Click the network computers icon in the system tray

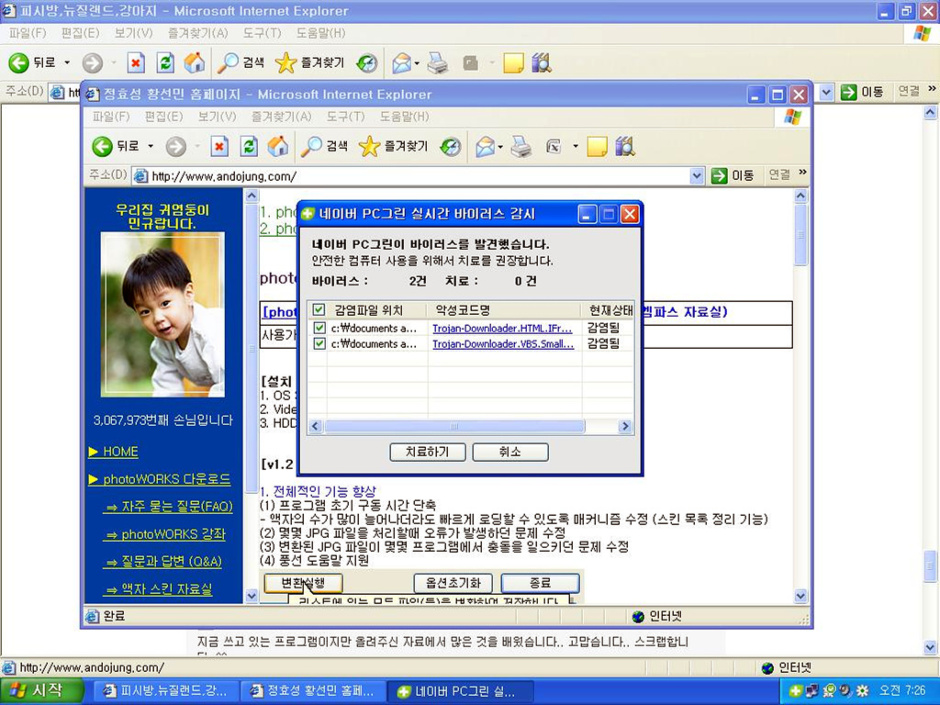point(812,691)
